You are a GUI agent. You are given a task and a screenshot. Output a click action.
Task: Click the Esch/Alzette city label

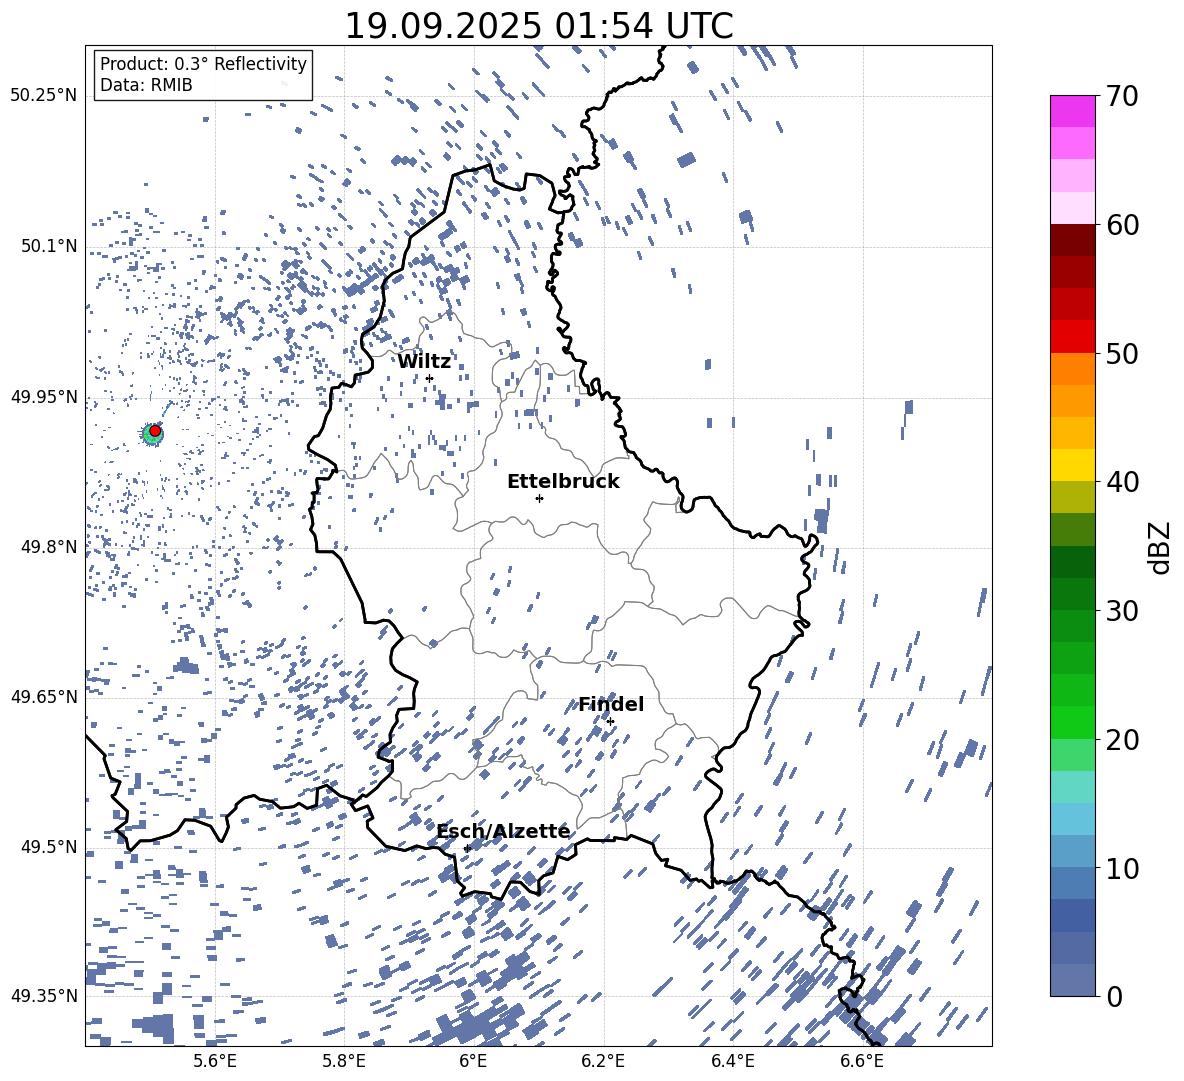tap(503, 831)
